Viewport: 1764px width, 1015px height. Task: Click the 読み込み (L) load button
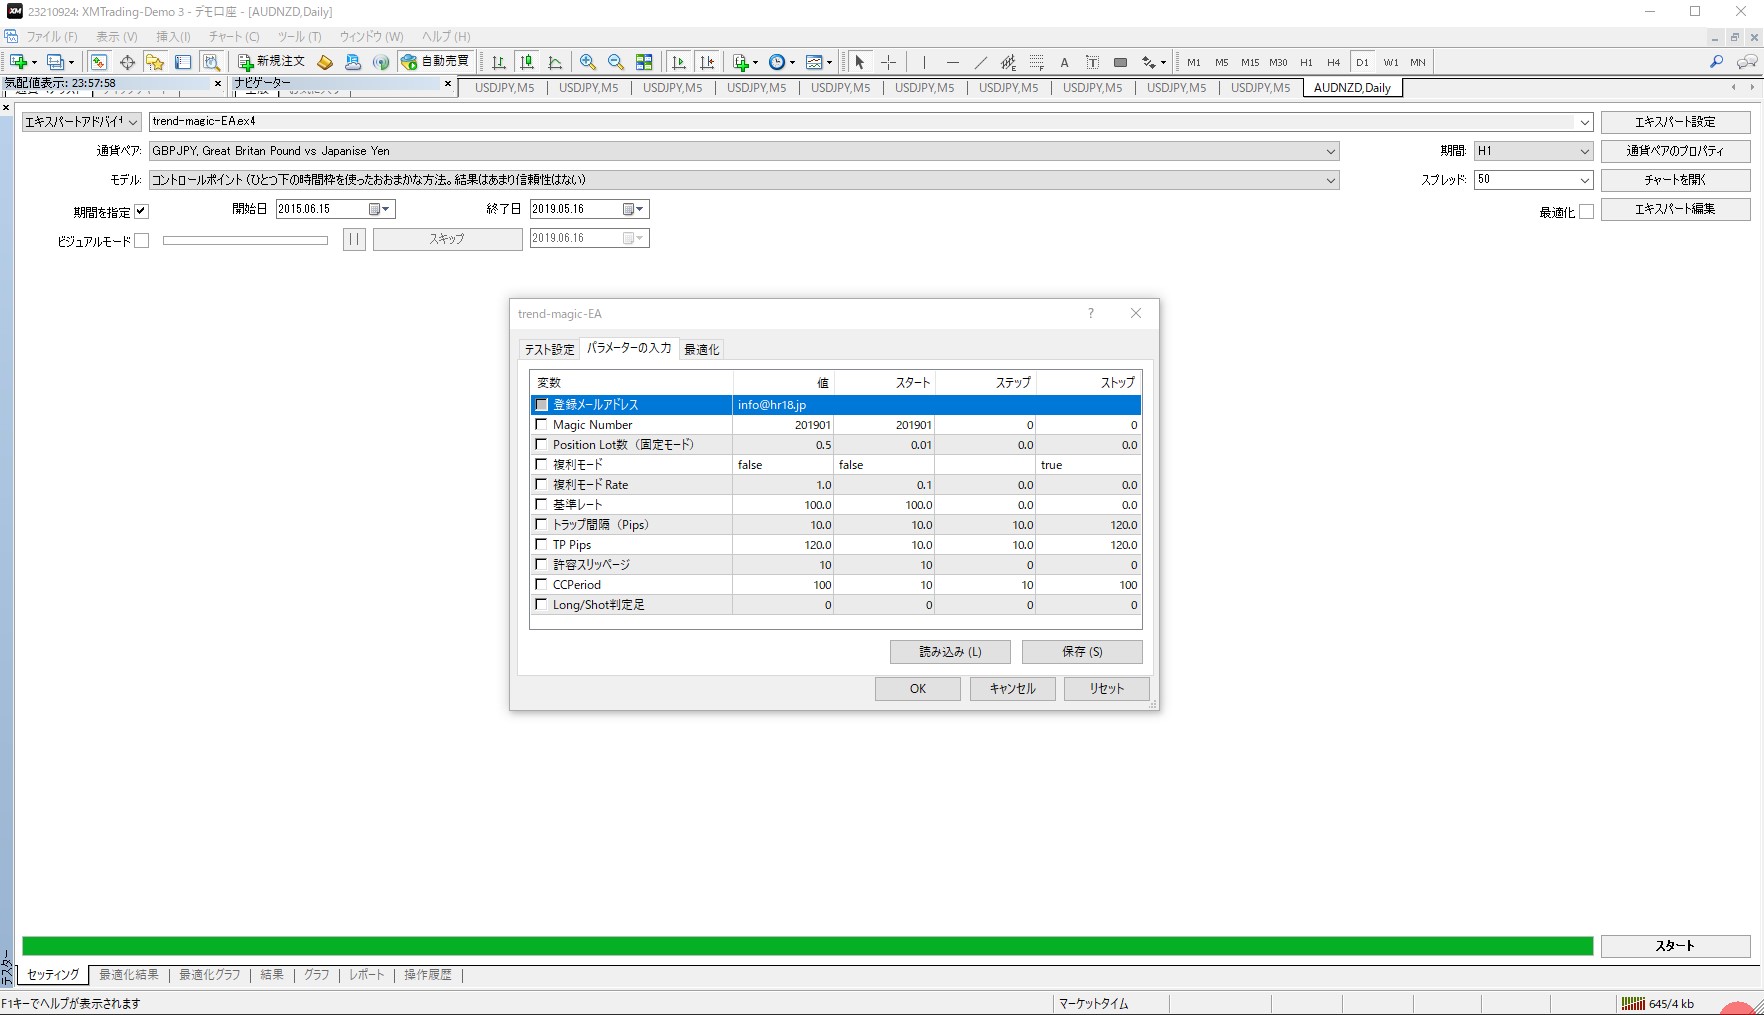(x=950, y=652)
